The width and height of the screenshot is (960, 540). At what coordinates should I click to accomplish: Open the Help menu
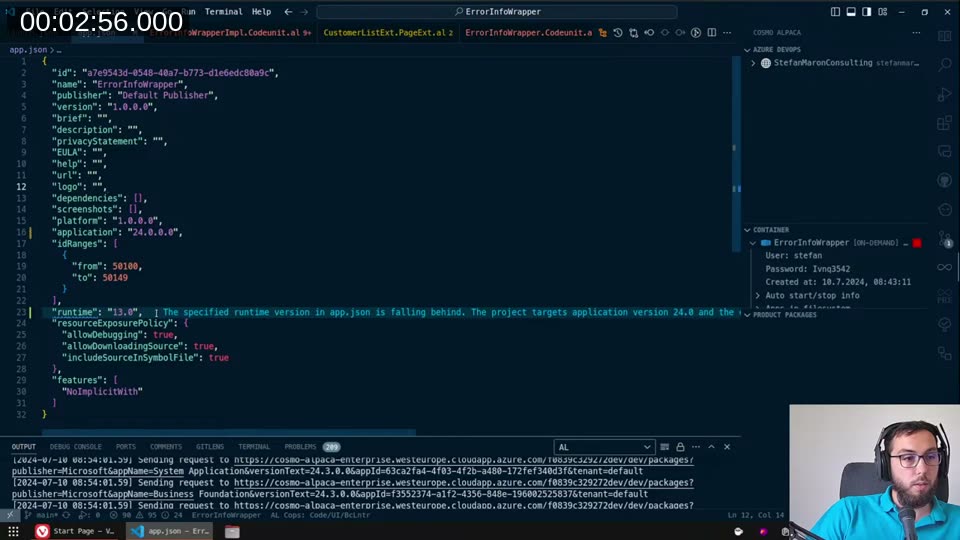point(261,12)
